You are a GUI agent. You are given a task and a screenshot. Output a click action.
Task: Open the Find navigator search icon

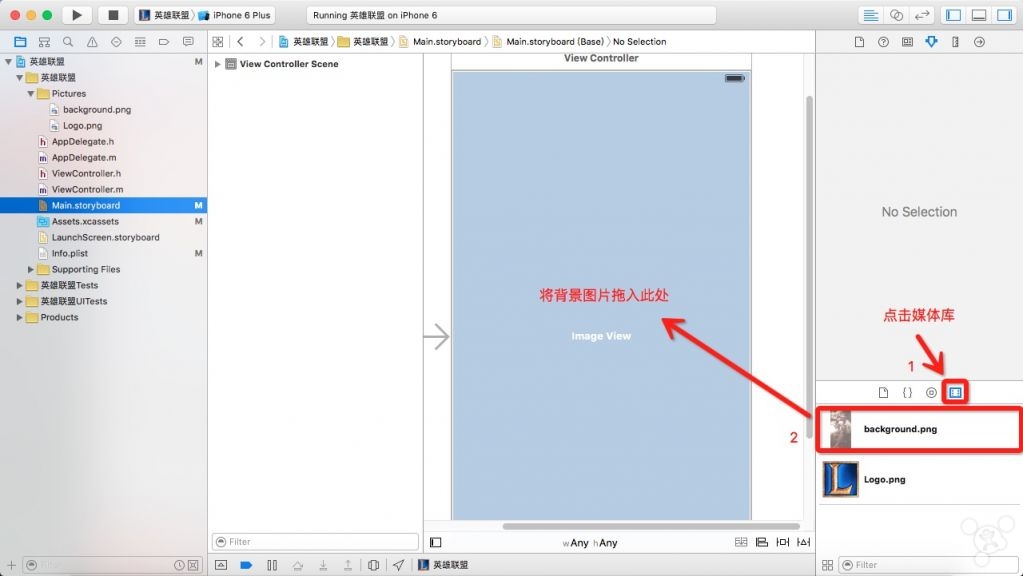[68, 42]
